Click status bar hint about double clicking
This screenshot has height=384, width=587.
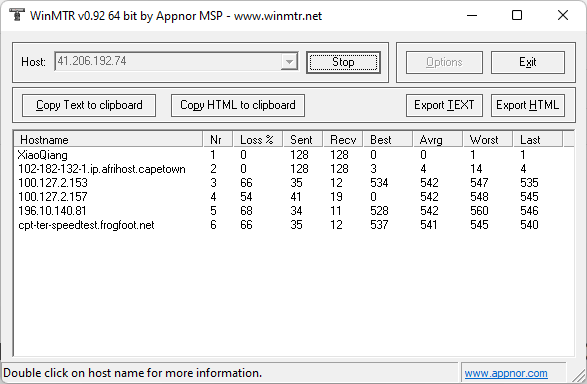pyautogui.click(x=133, y=373)
